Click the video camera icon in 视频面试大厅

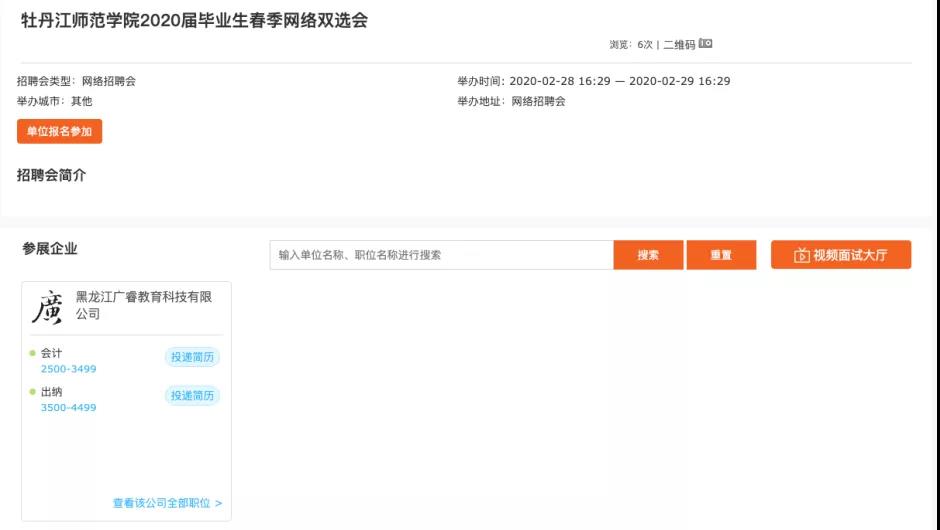click(801, 255)
